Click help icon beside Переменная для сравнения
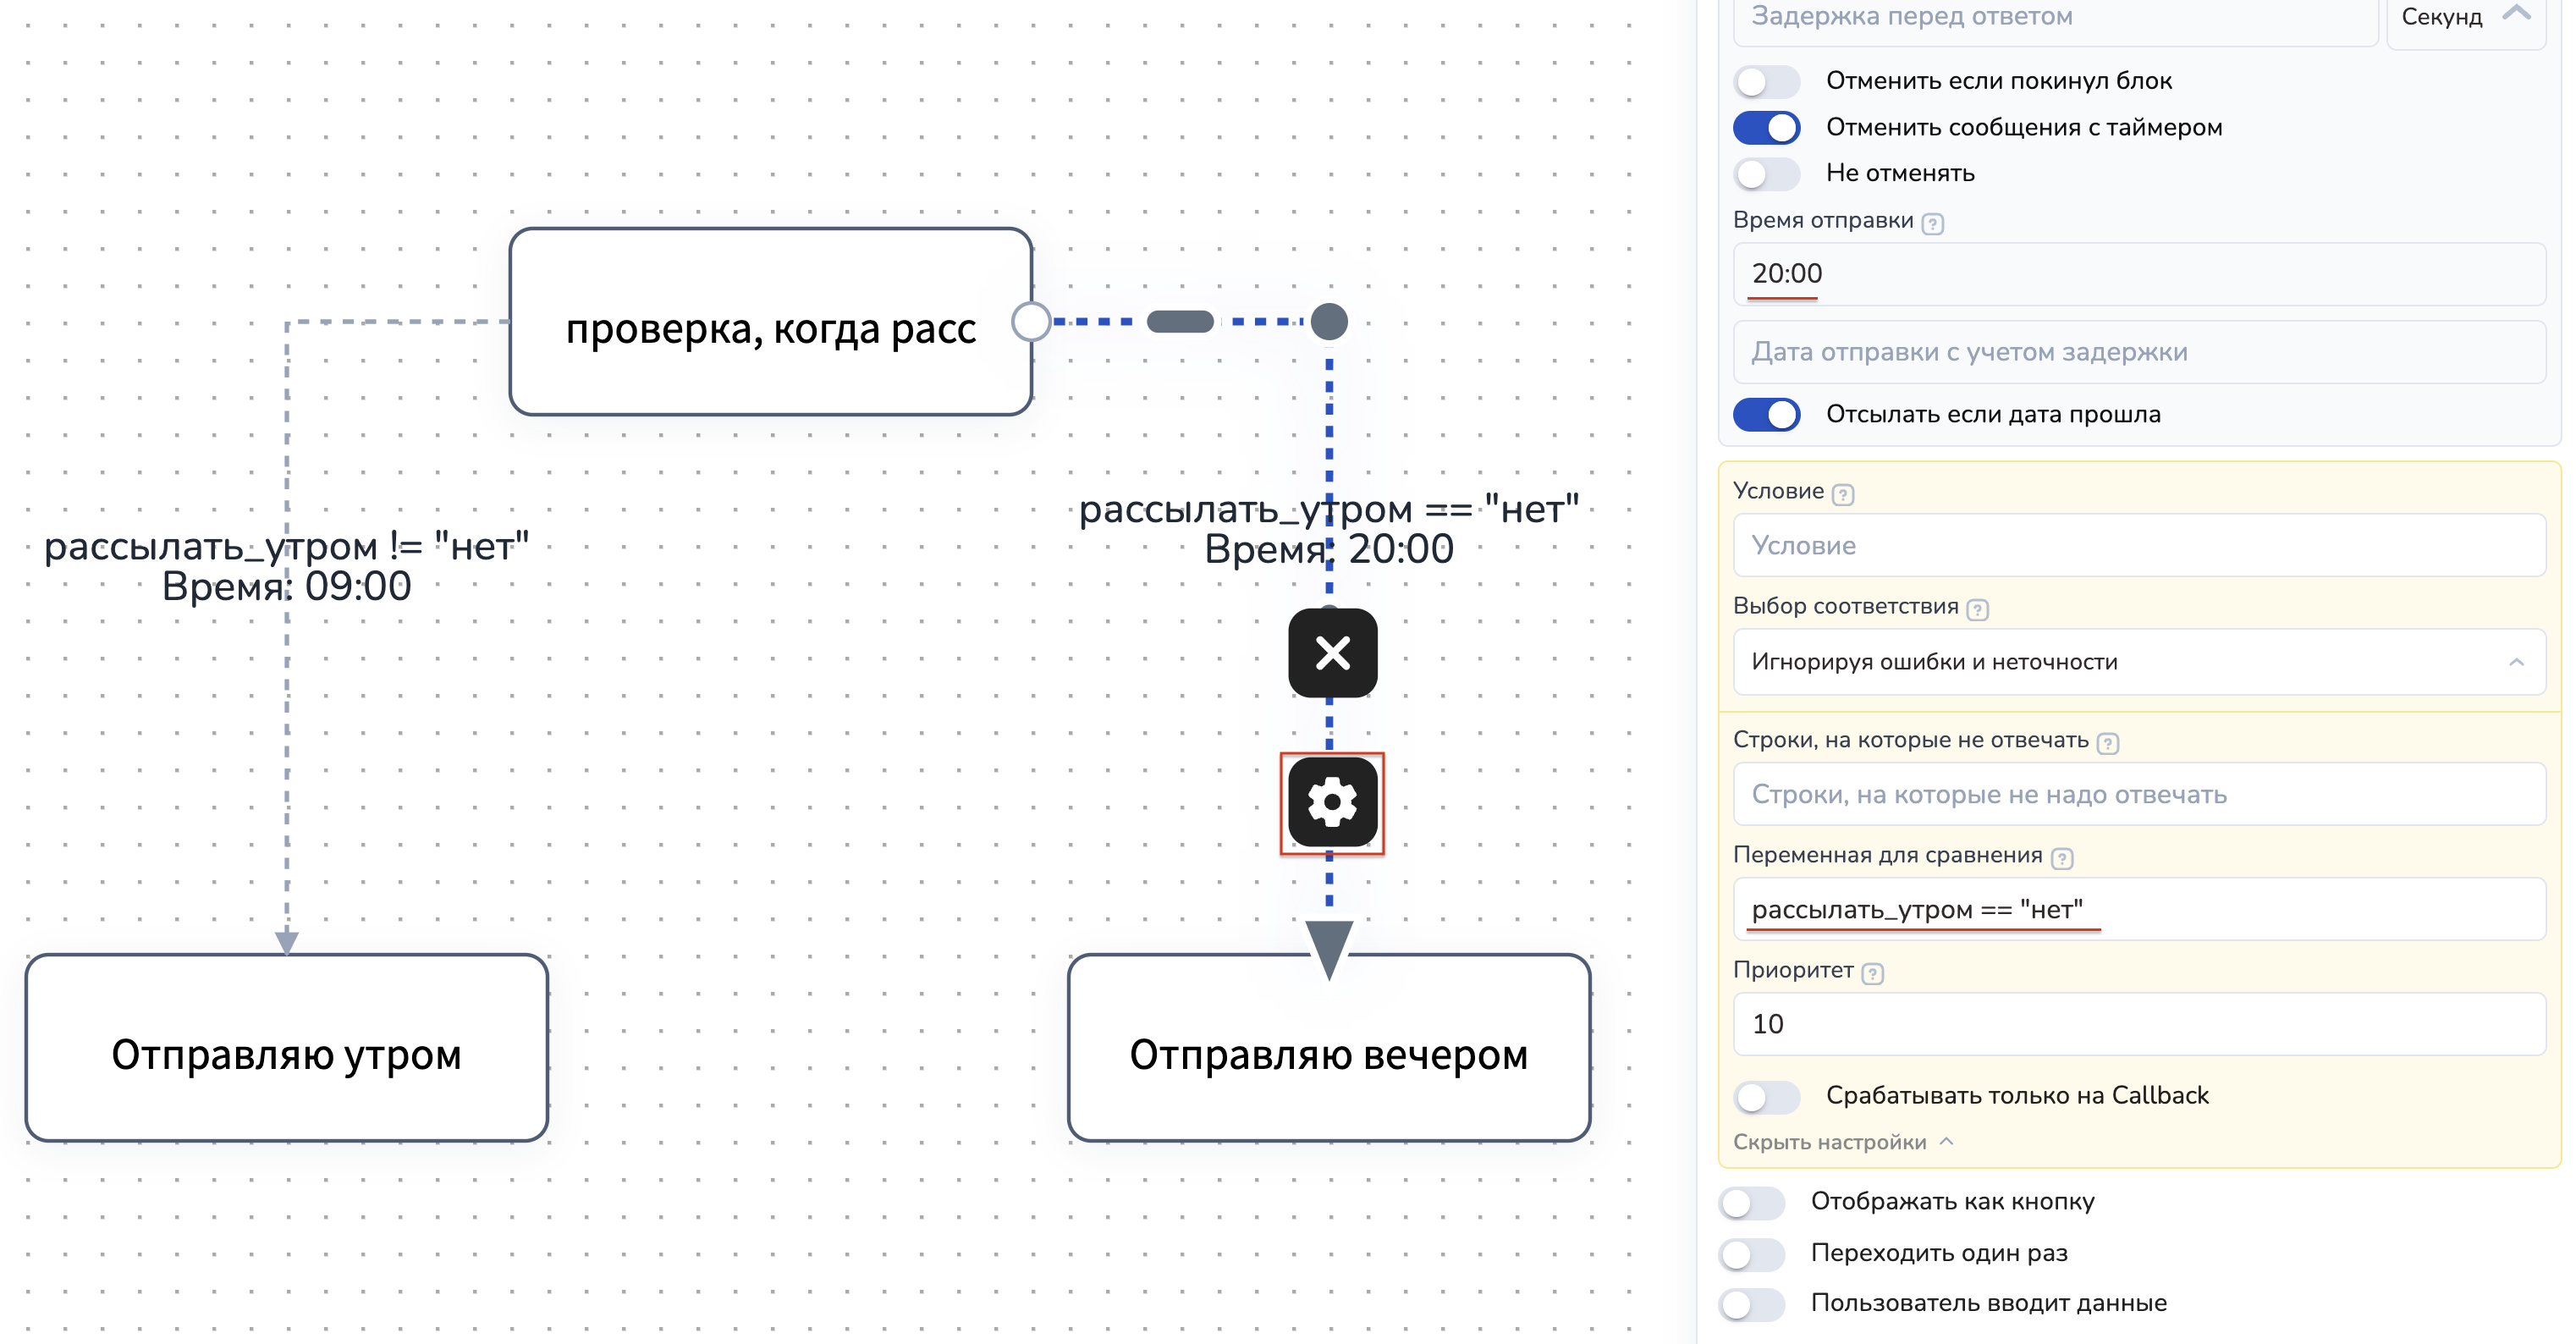The width and height of the screenshot is (2576, 1344). click(2061, 858)
